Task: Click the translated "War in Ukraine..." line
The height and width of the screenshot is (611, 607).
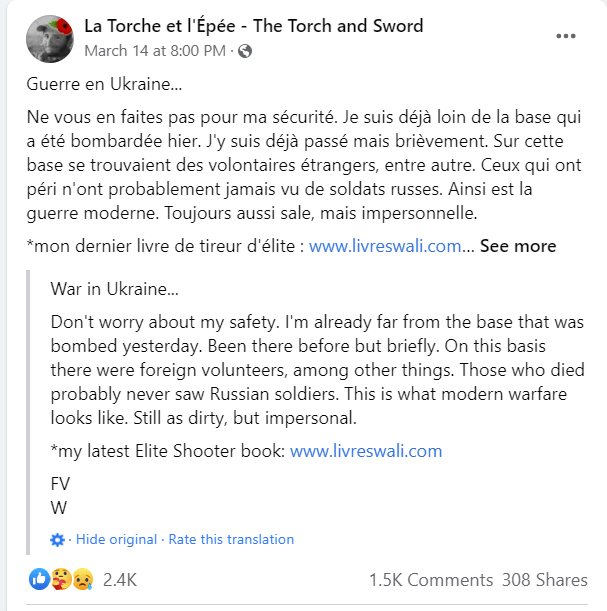Action: [115, 289]
